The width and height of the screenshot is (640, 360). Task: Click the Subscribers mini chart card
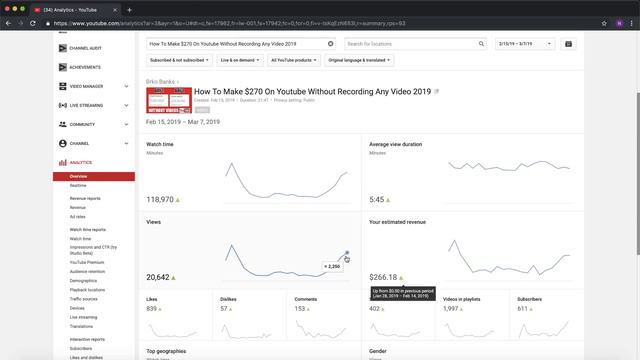547,316
